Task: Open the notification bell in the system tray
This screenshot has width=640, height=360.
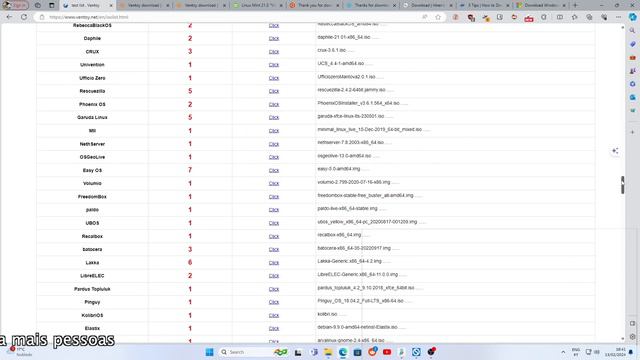Action: point(631,352)
